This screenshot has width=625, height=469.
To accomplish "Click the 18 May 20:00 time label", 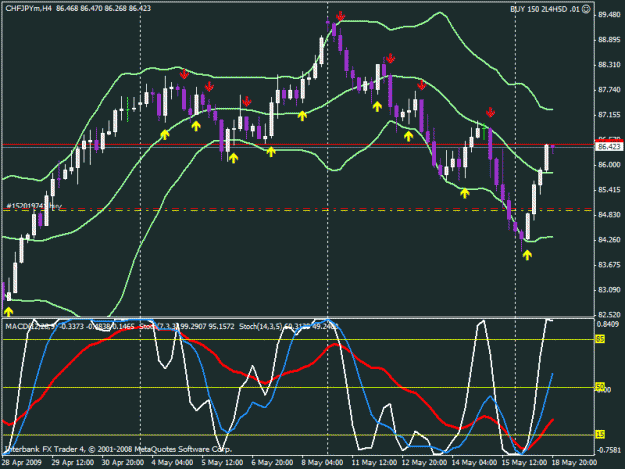I will pyautogui.click(x=574, y=463).
